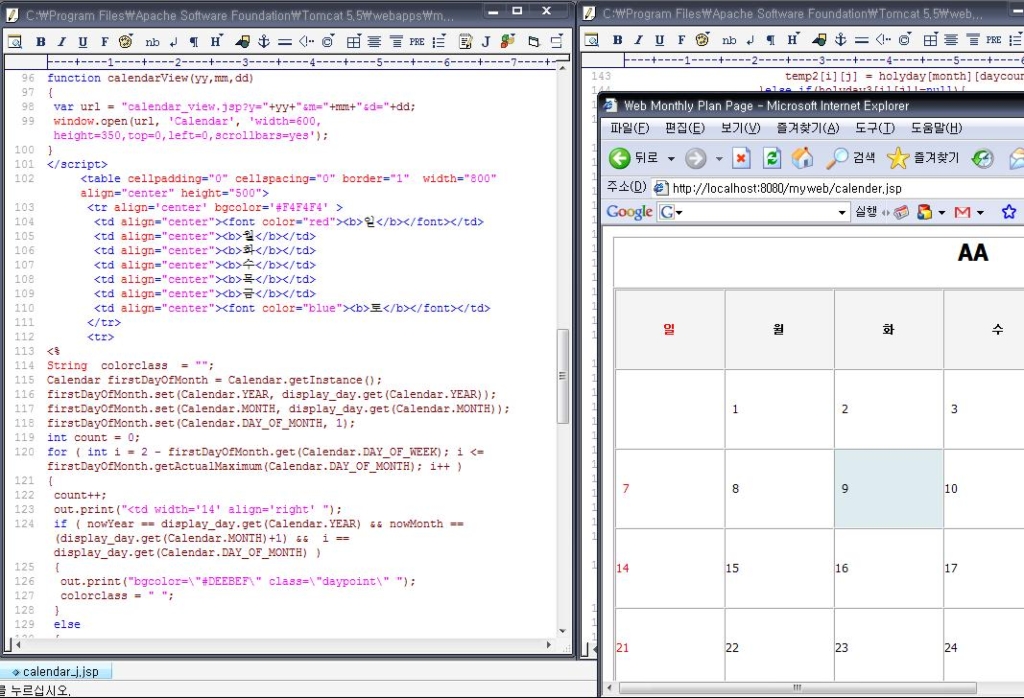The width and height of the screenshot is (1024, 698).
Task: Open the special character (©) tool in left editor
Action: pyautogui.click(x=328, y=42)
